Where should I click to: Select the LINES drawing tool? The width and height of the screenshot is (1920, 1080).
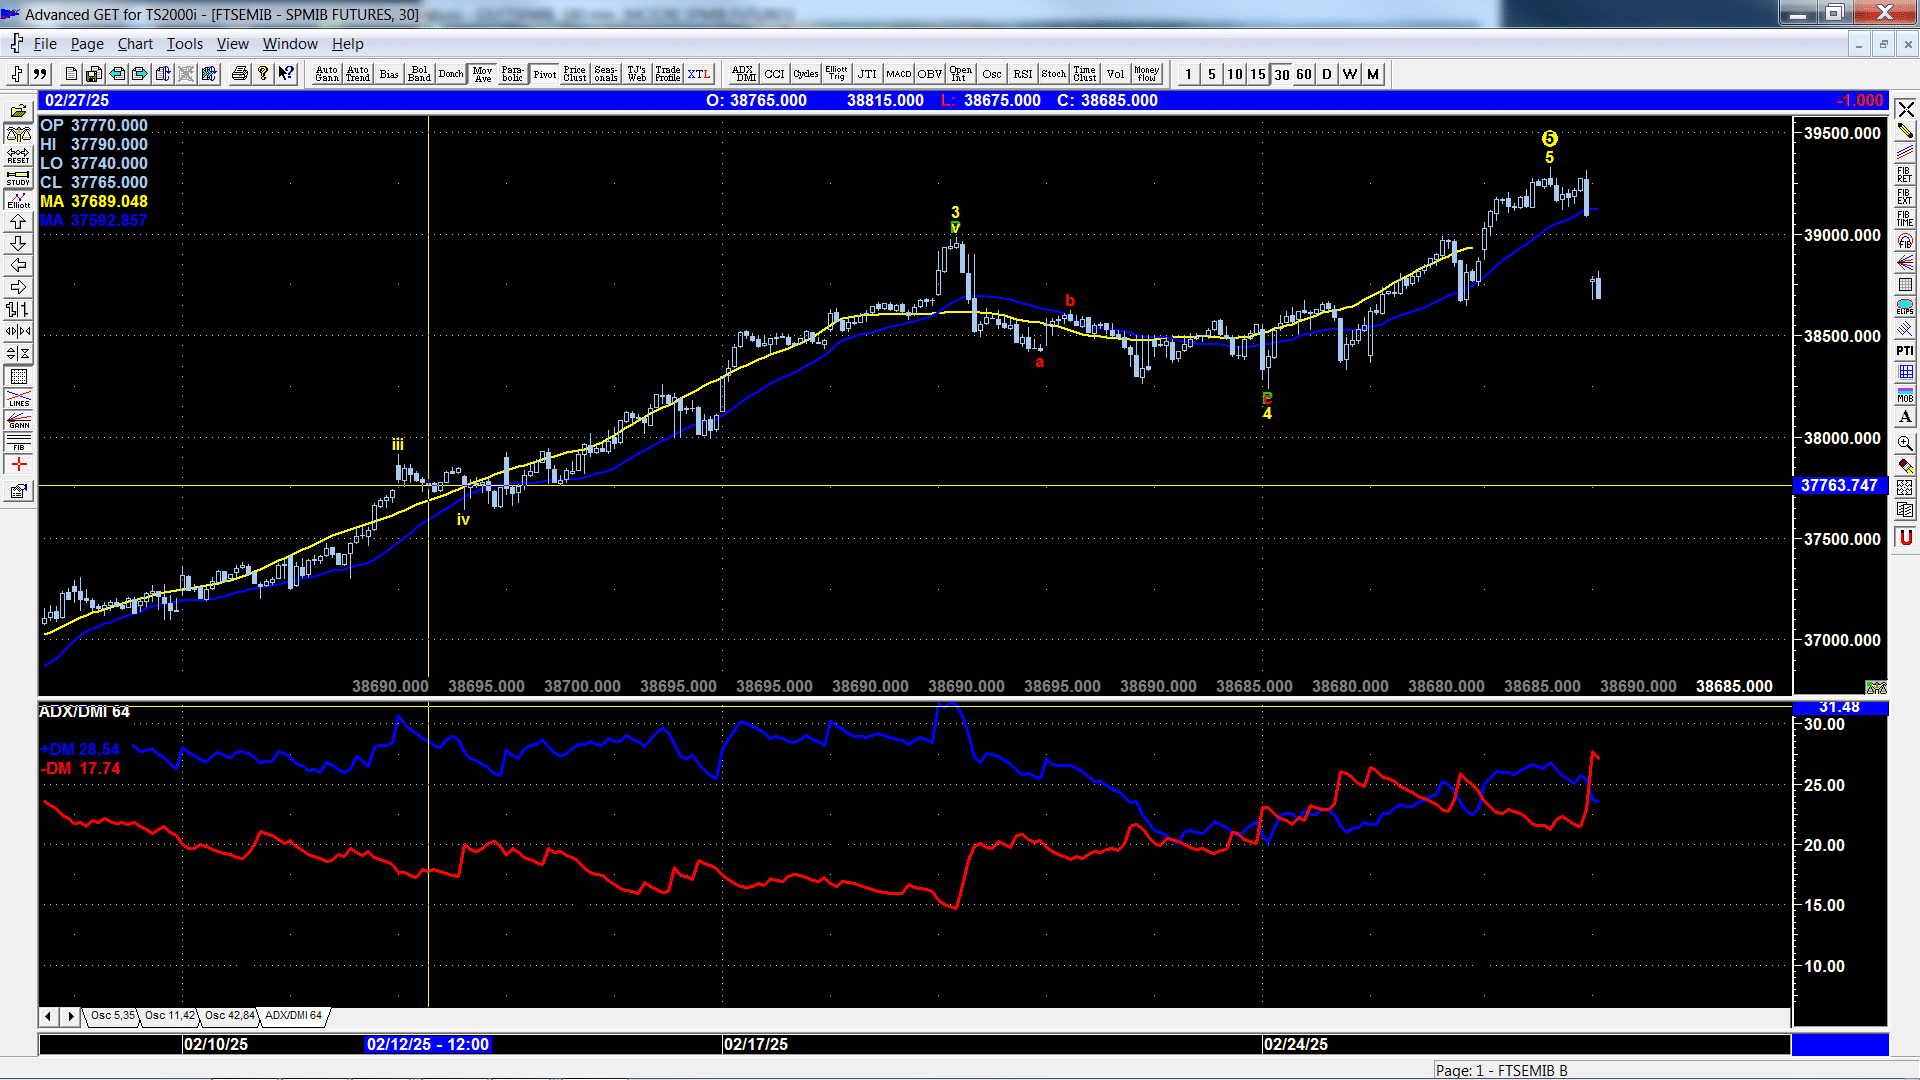tap(18, 398)
